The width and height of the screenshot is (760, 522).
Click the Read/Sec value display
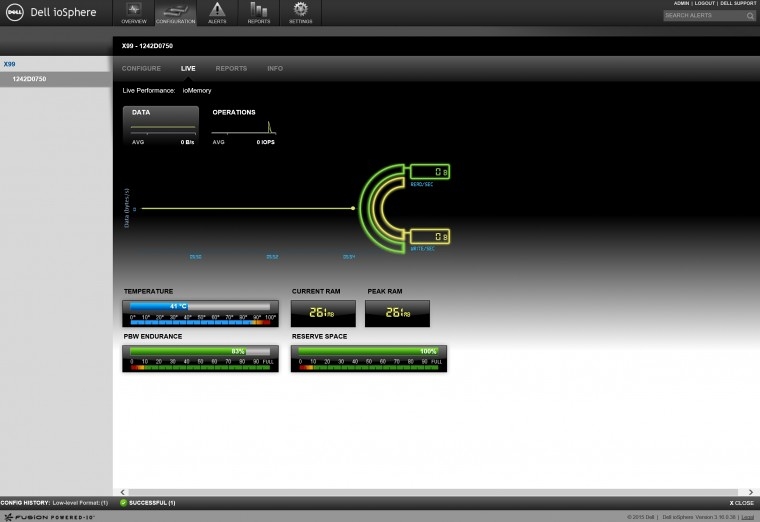click(x=430, y=172)
